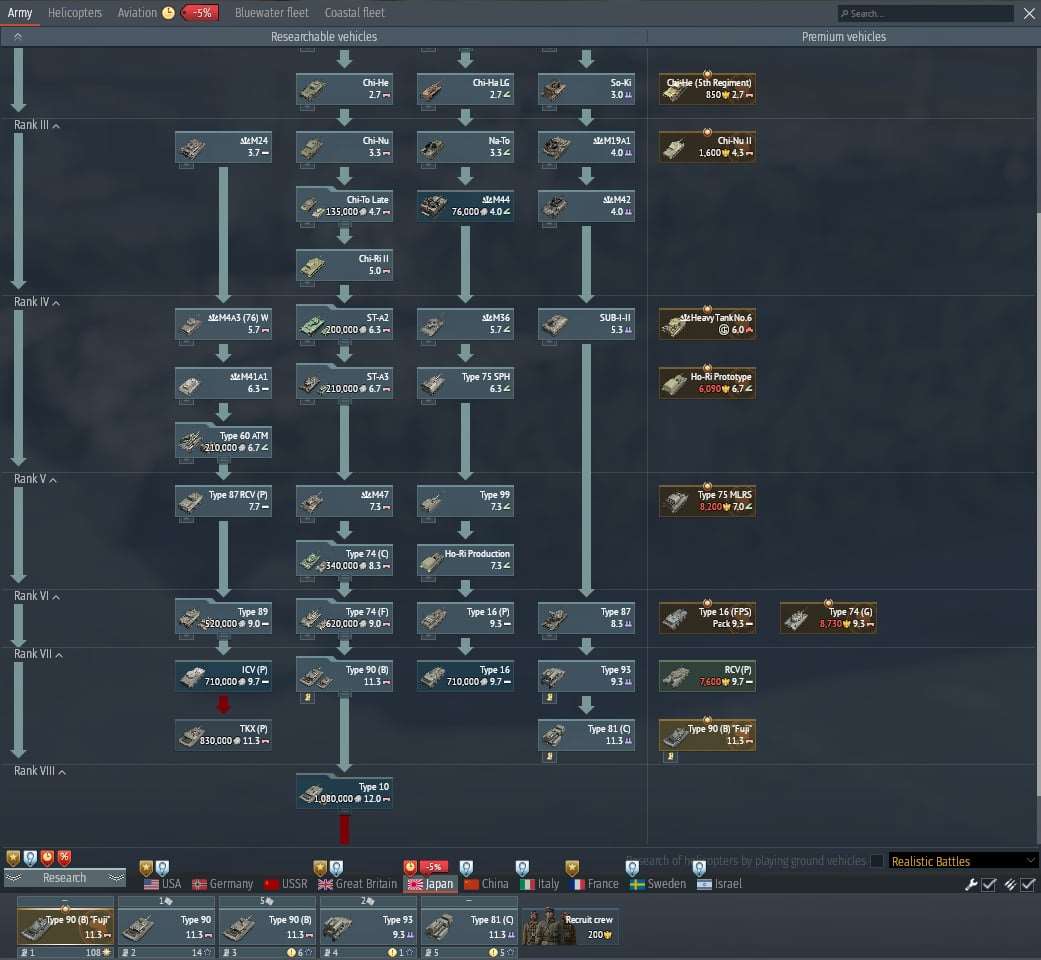Select the RCV (P) premium vehicle
Image resolution: width=1041 pixels, height=960 pixels.
pyautogui.click(x=707, y=676)
